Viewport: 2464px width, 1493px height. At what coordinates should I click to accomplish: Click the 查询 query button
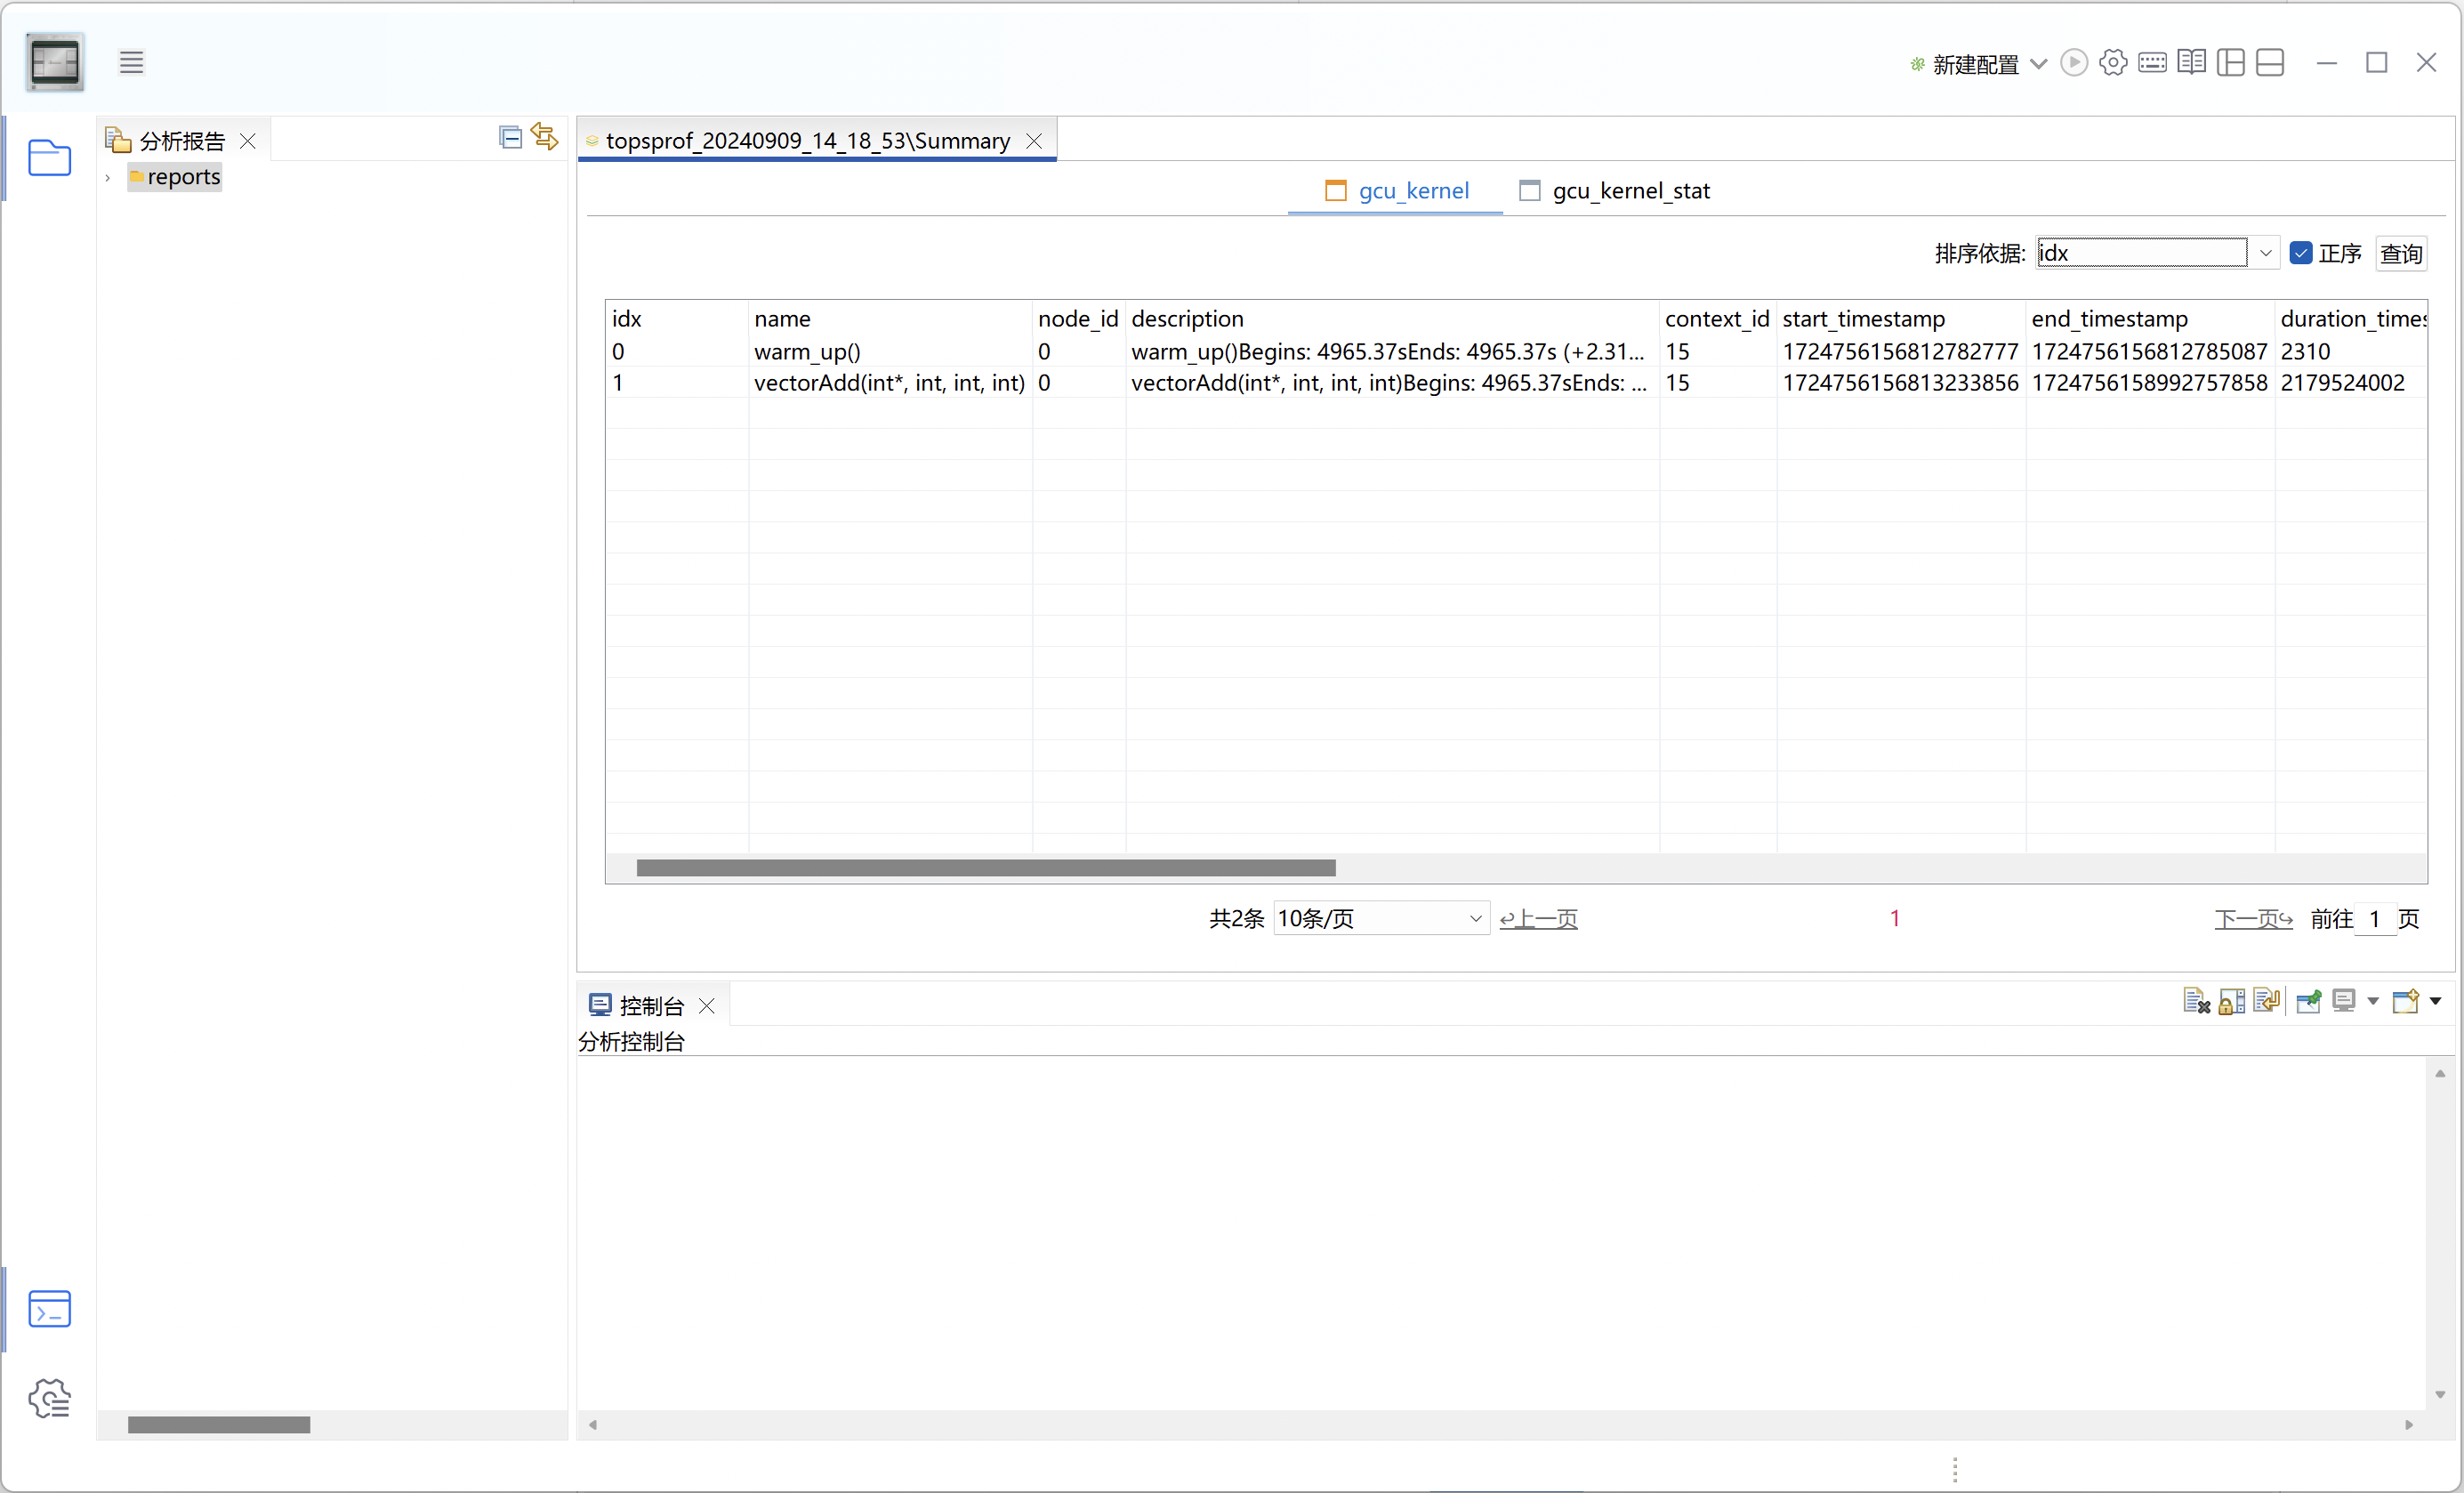tap(2401, 253)
